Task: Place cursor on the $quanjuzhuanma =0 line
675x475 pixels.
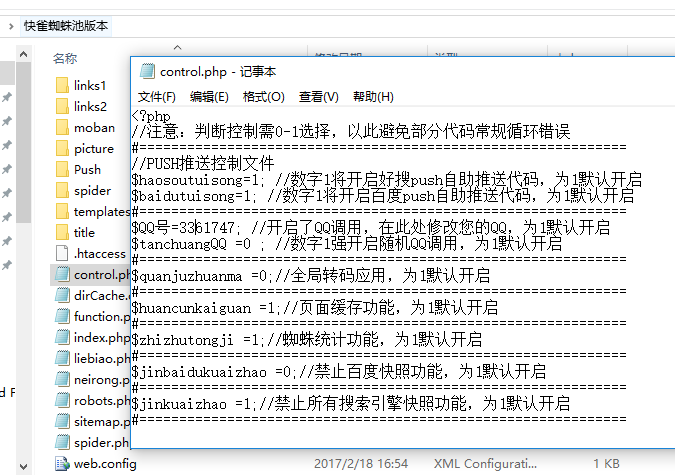Action: click(311, 276)
